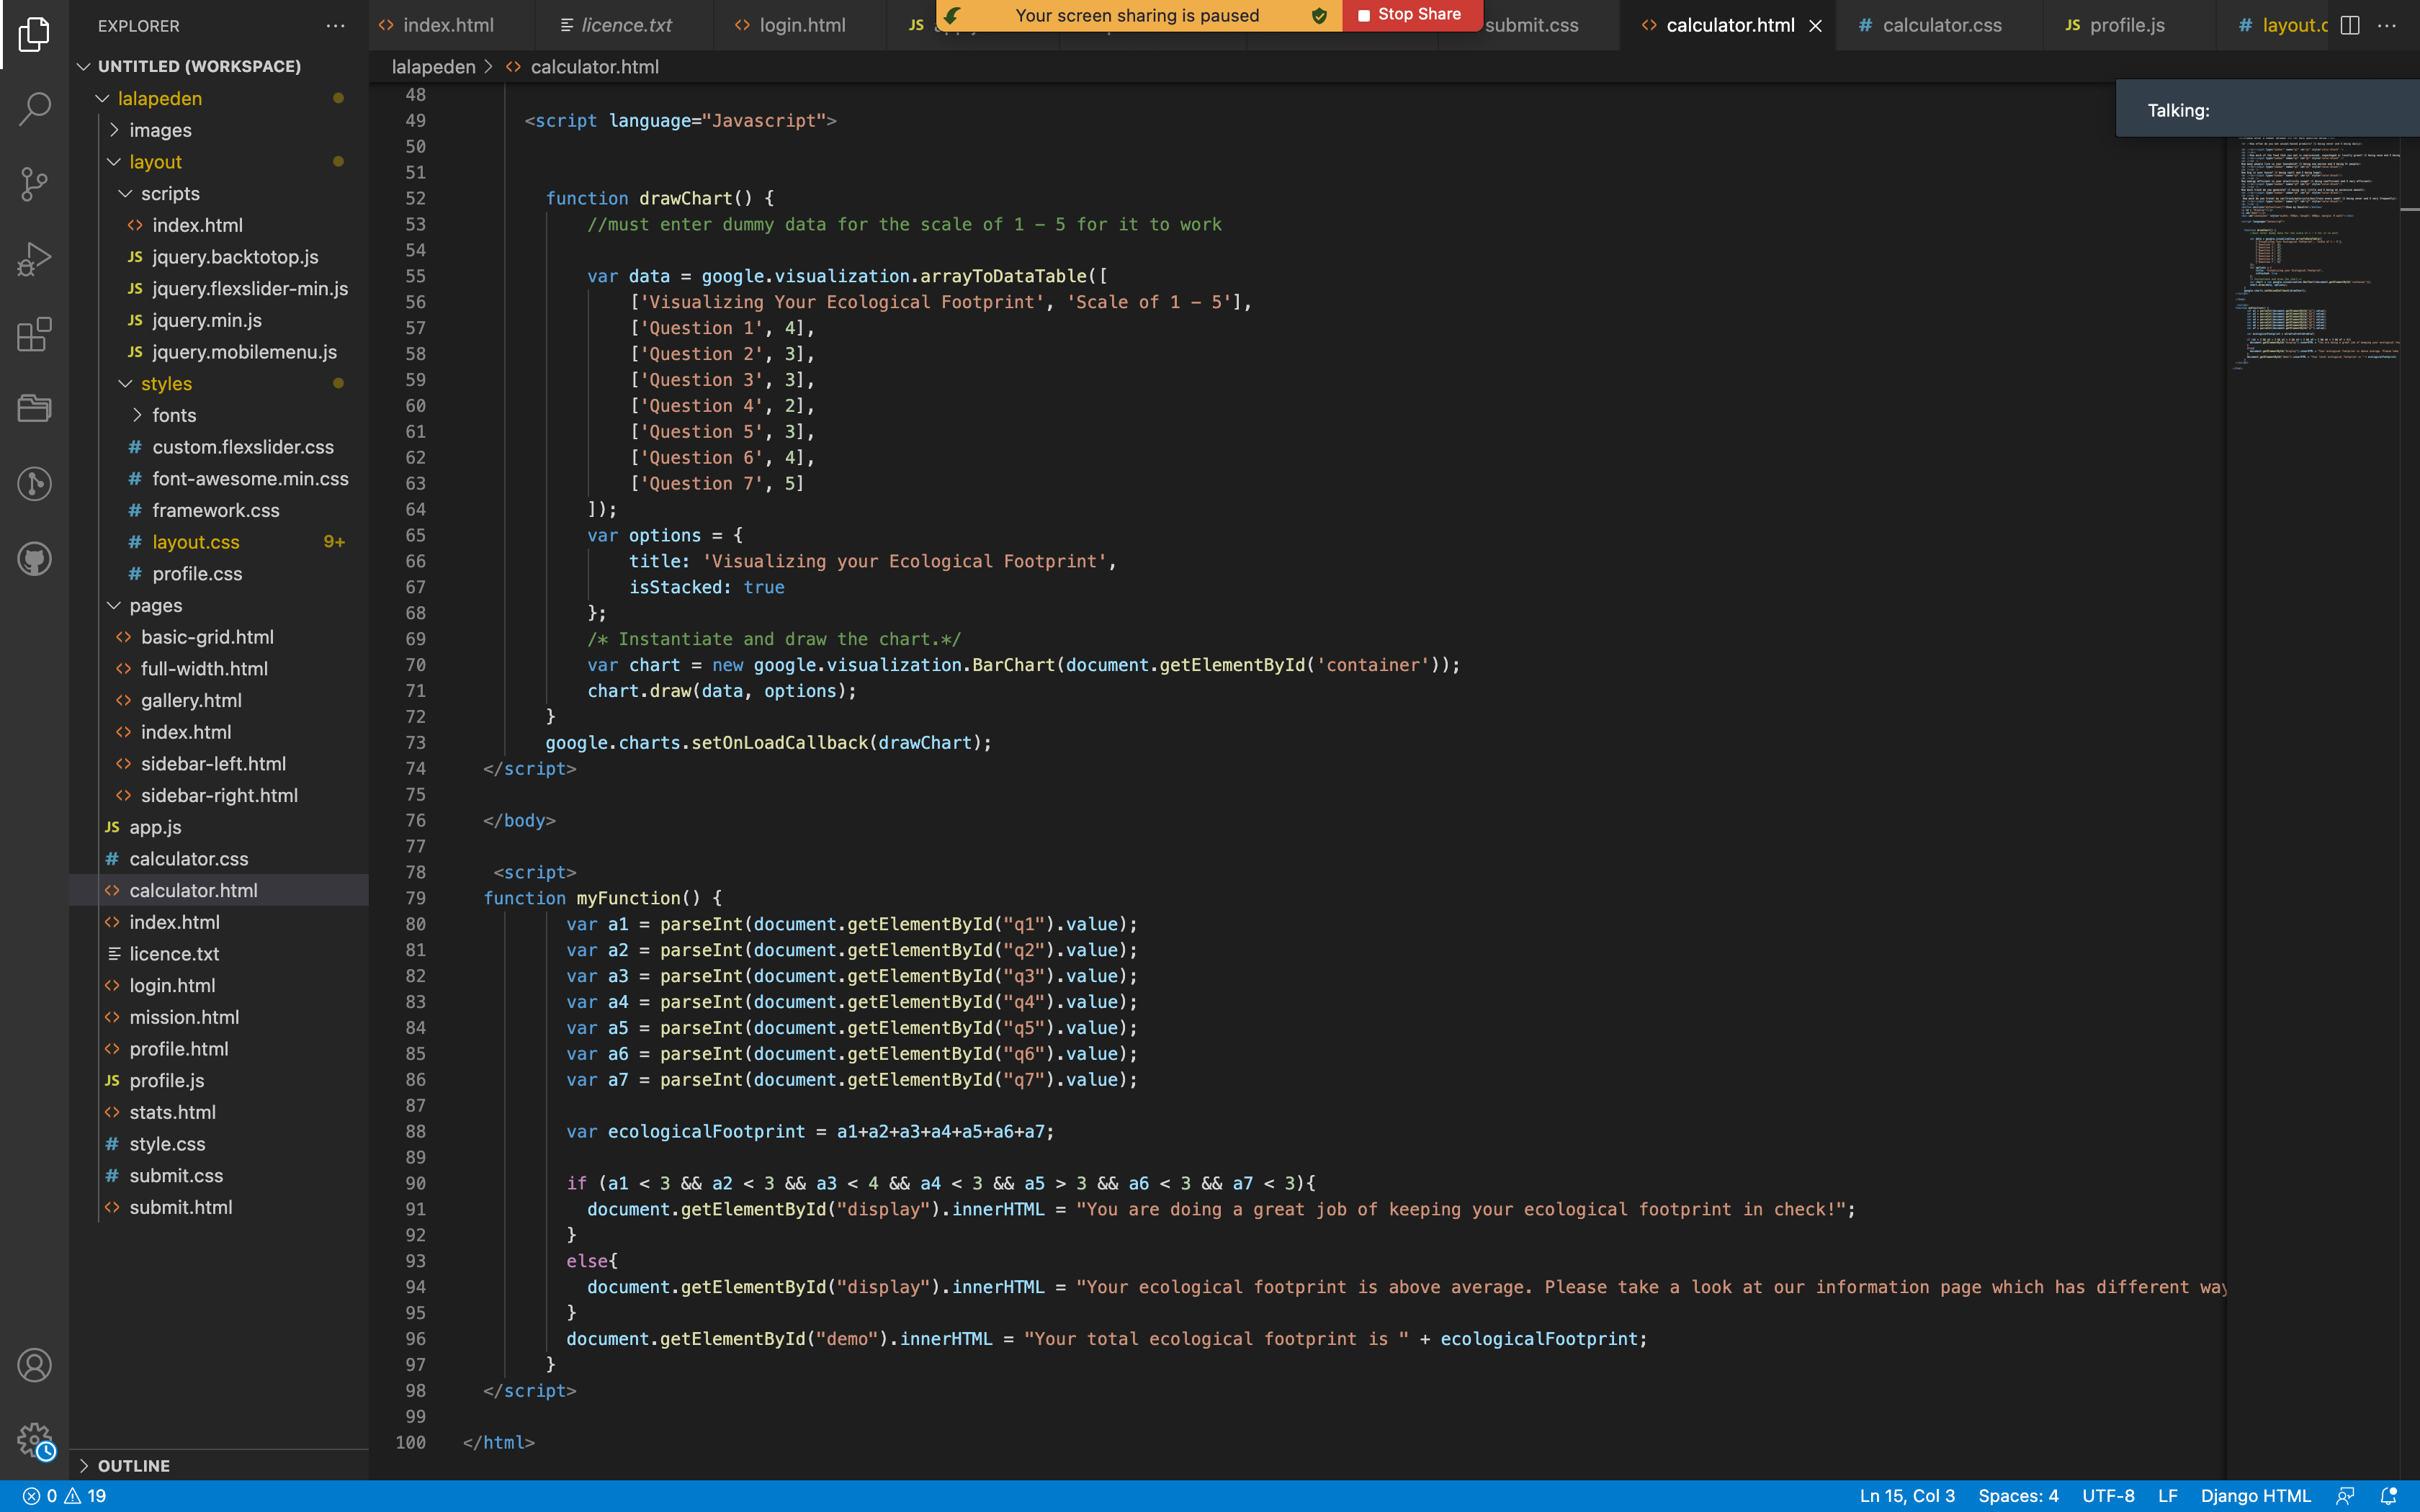Open the Accounts menu icon
Screen dimensions: 2420x1512
(x=34, y=1365)
